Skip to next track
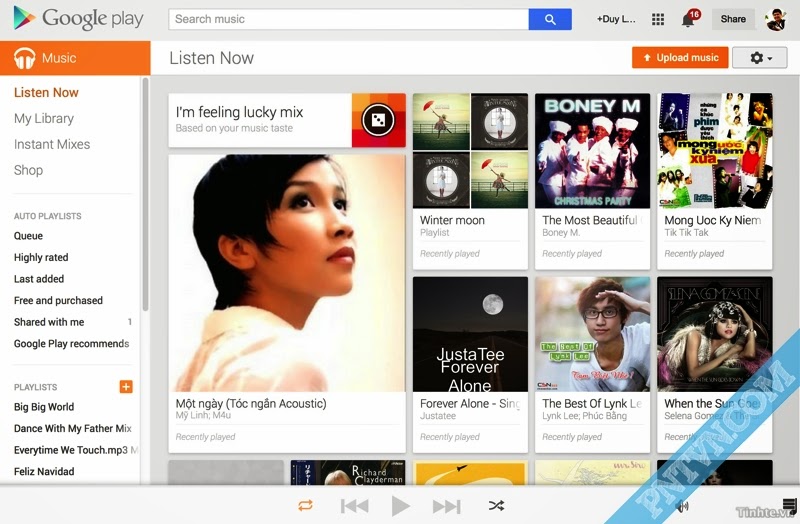This screenshot has width=800, height=524. [446, 506]
